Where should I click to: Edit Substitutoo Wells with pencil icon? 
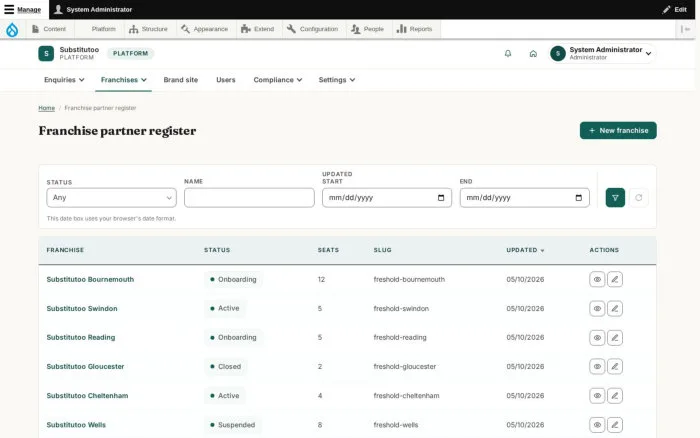615,425
